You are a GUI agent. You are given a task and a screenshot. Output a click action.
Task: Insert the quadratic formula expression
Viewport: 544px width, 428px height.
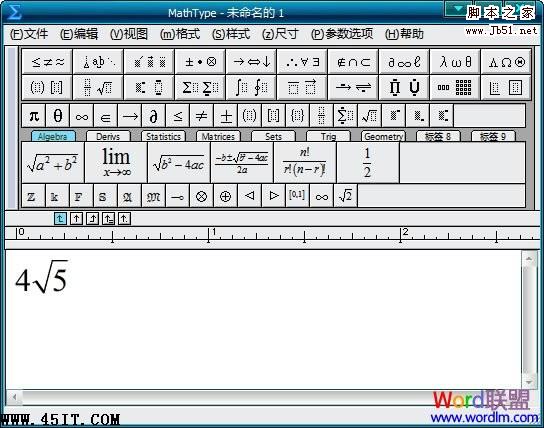tap(242, 162)
